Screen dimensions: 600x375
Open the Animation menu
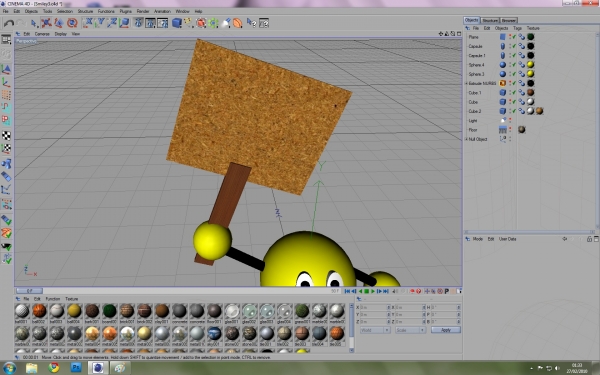(x=162, y=11)
